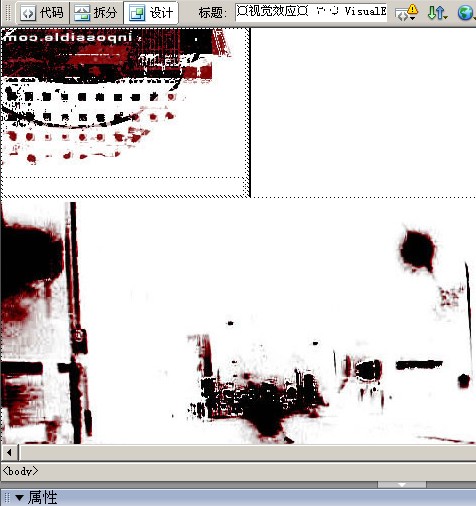Switch to Code view (代码)
The image size is (476, 506).
pyautogui.click(x=42, y=13)
